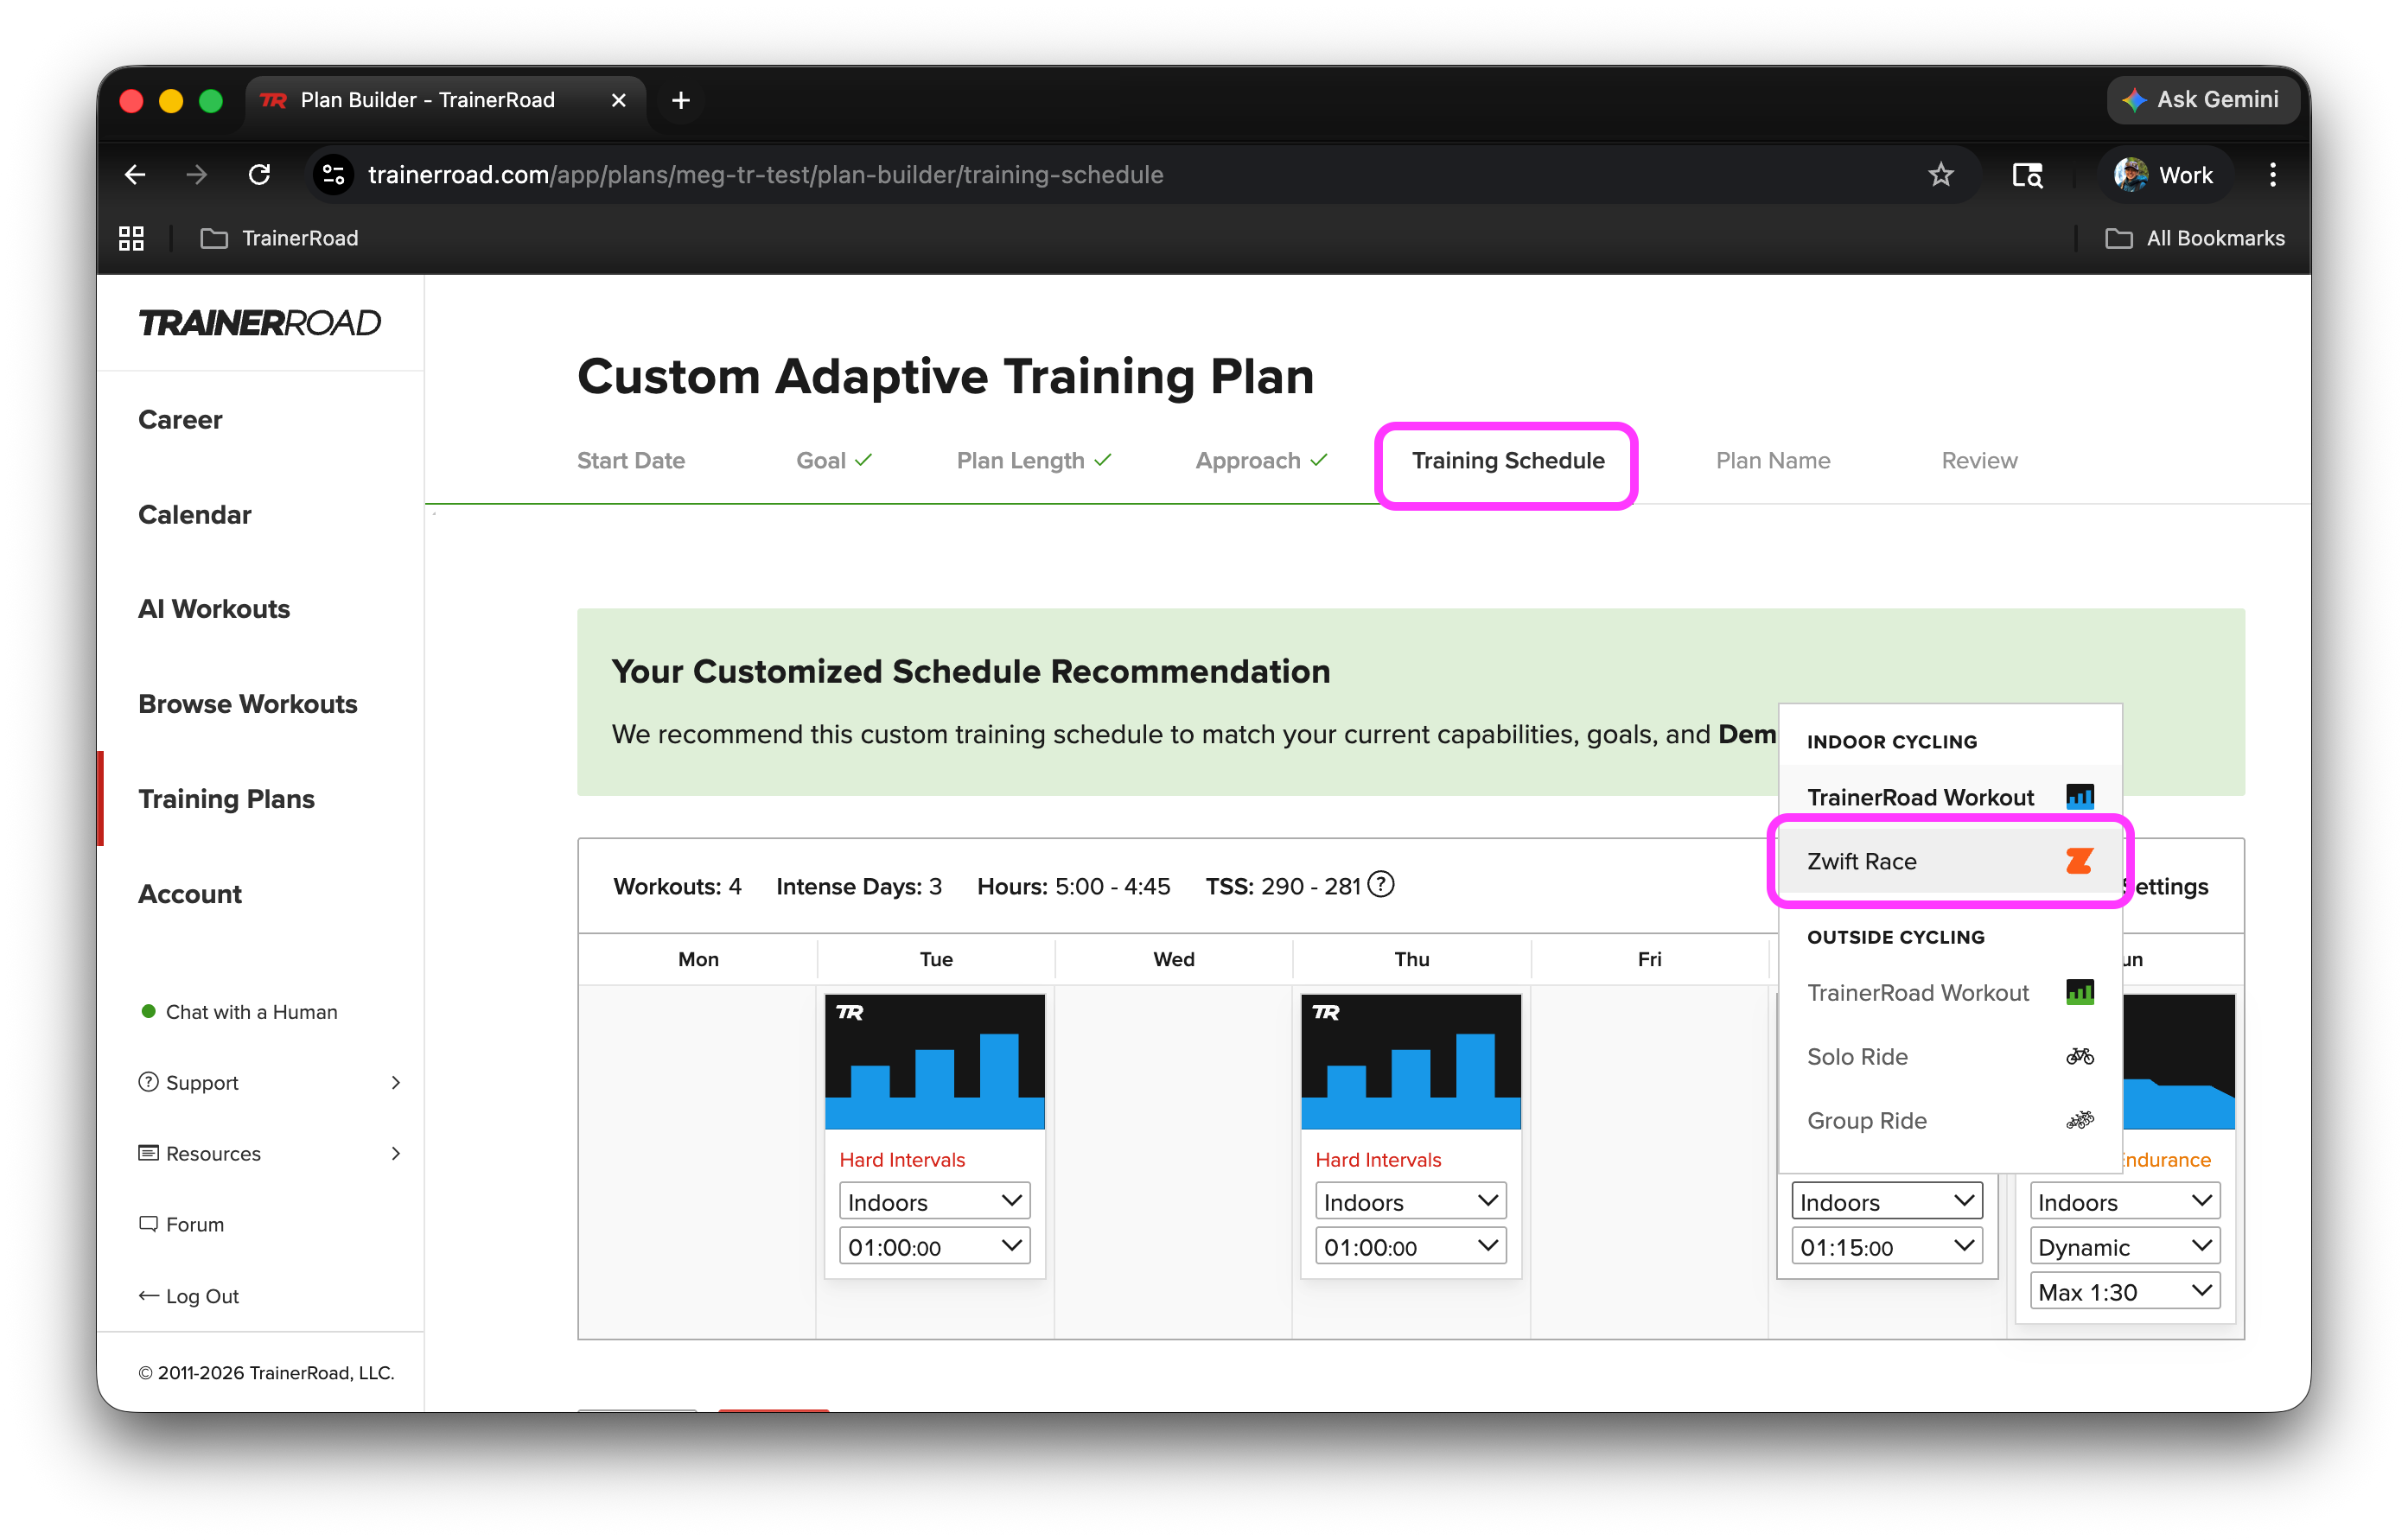Switch to the Goal step
Screen dimensions: 2408x1540
(x=834, y=461)
